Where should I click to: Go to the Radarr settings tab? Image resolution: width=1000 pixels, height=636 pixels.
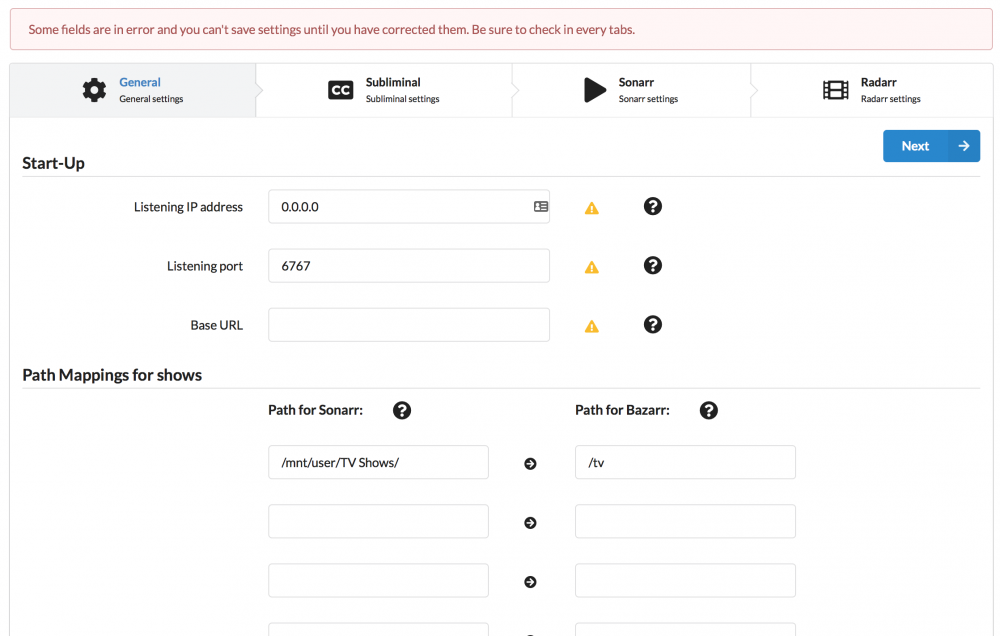(x=872, y=90)
